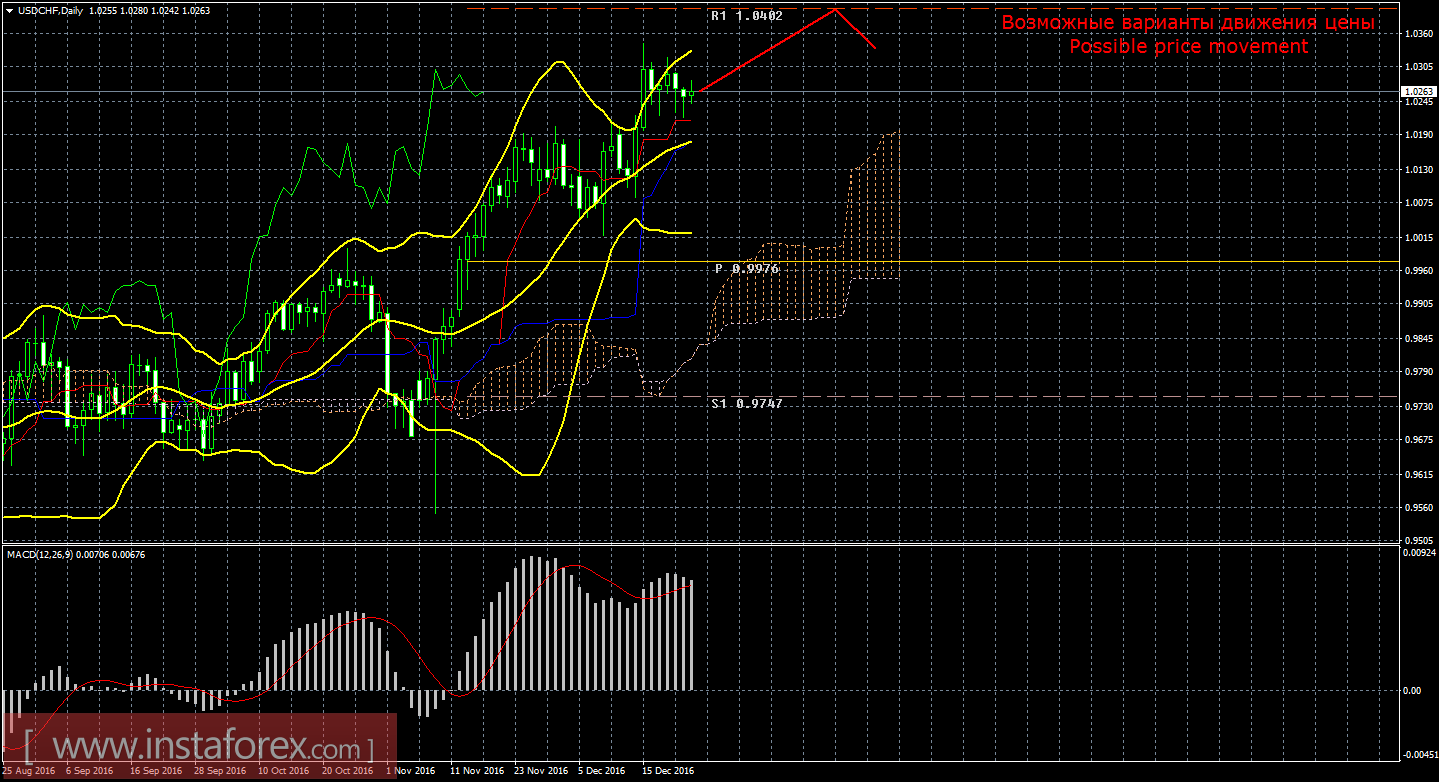Click the 11 Nov 2016 date label
1439x782 pixels.
(476, 772)
